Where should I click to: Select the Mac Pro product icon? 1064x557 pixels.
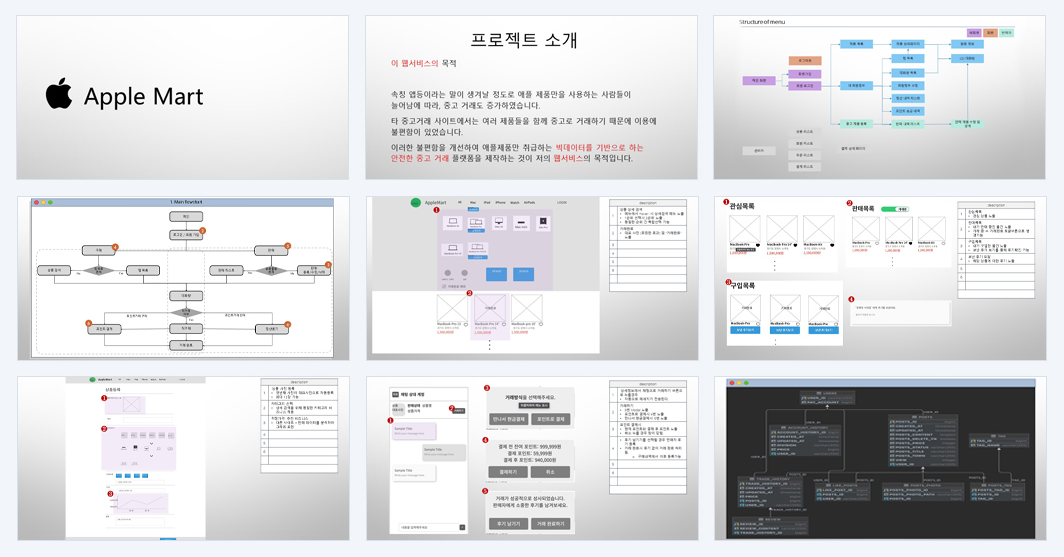pos(543,222)
